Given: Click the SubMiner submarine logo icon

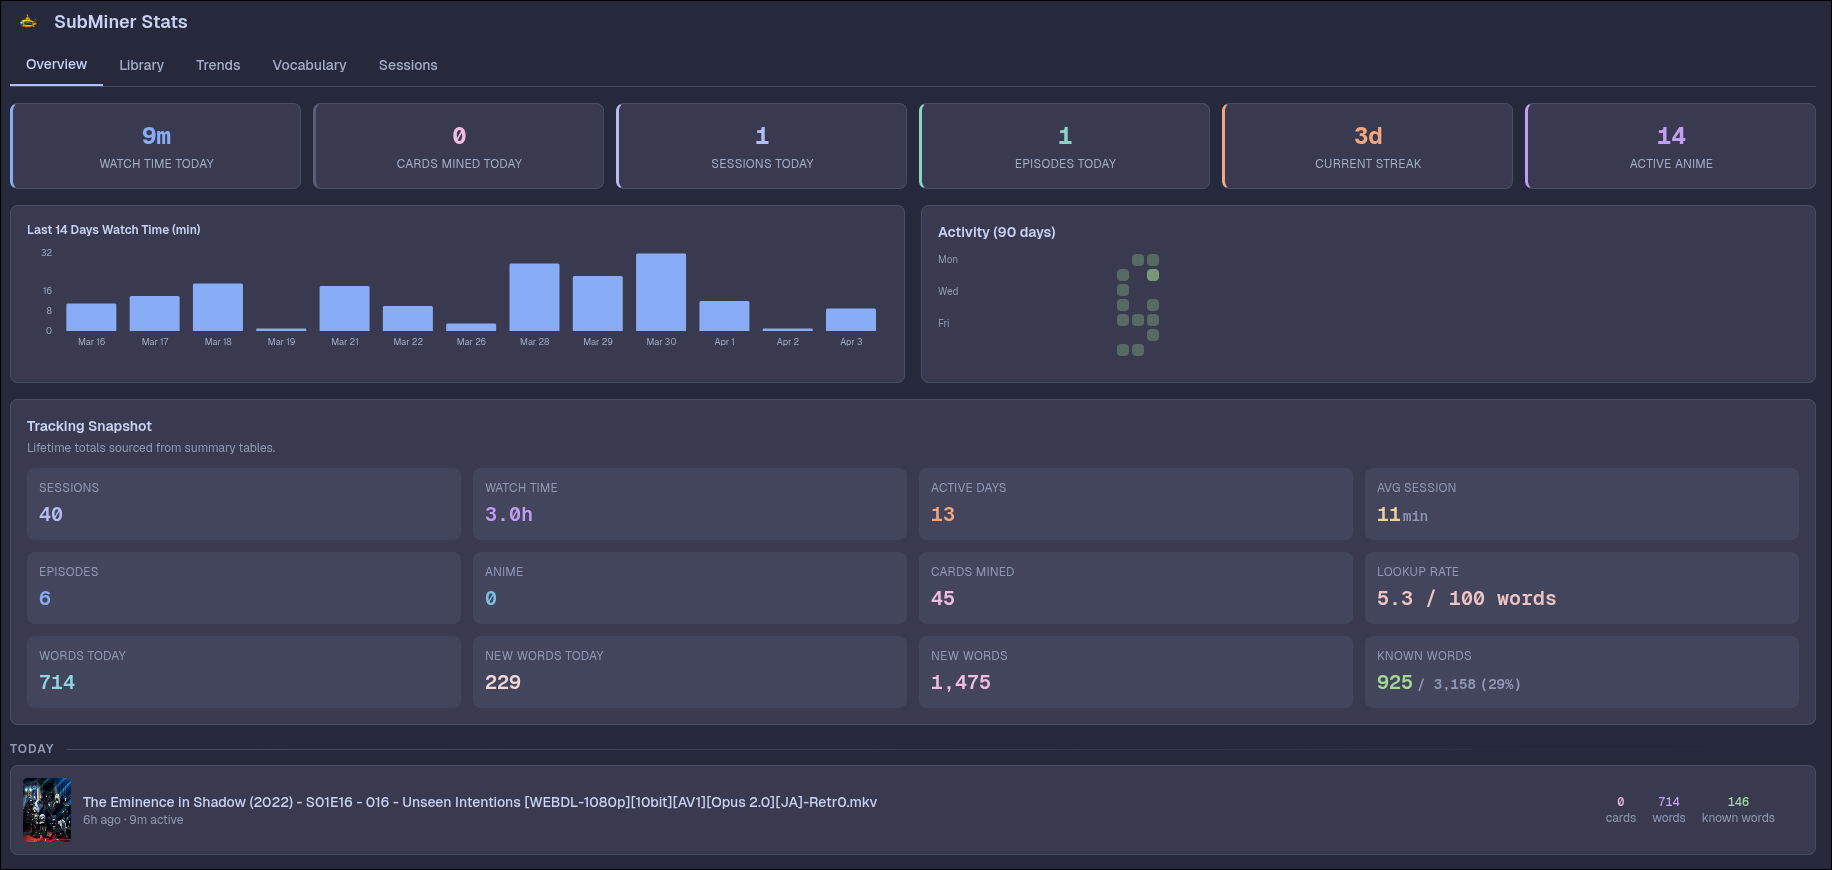Looking at the screenshot, I should [x=28, y=22].
